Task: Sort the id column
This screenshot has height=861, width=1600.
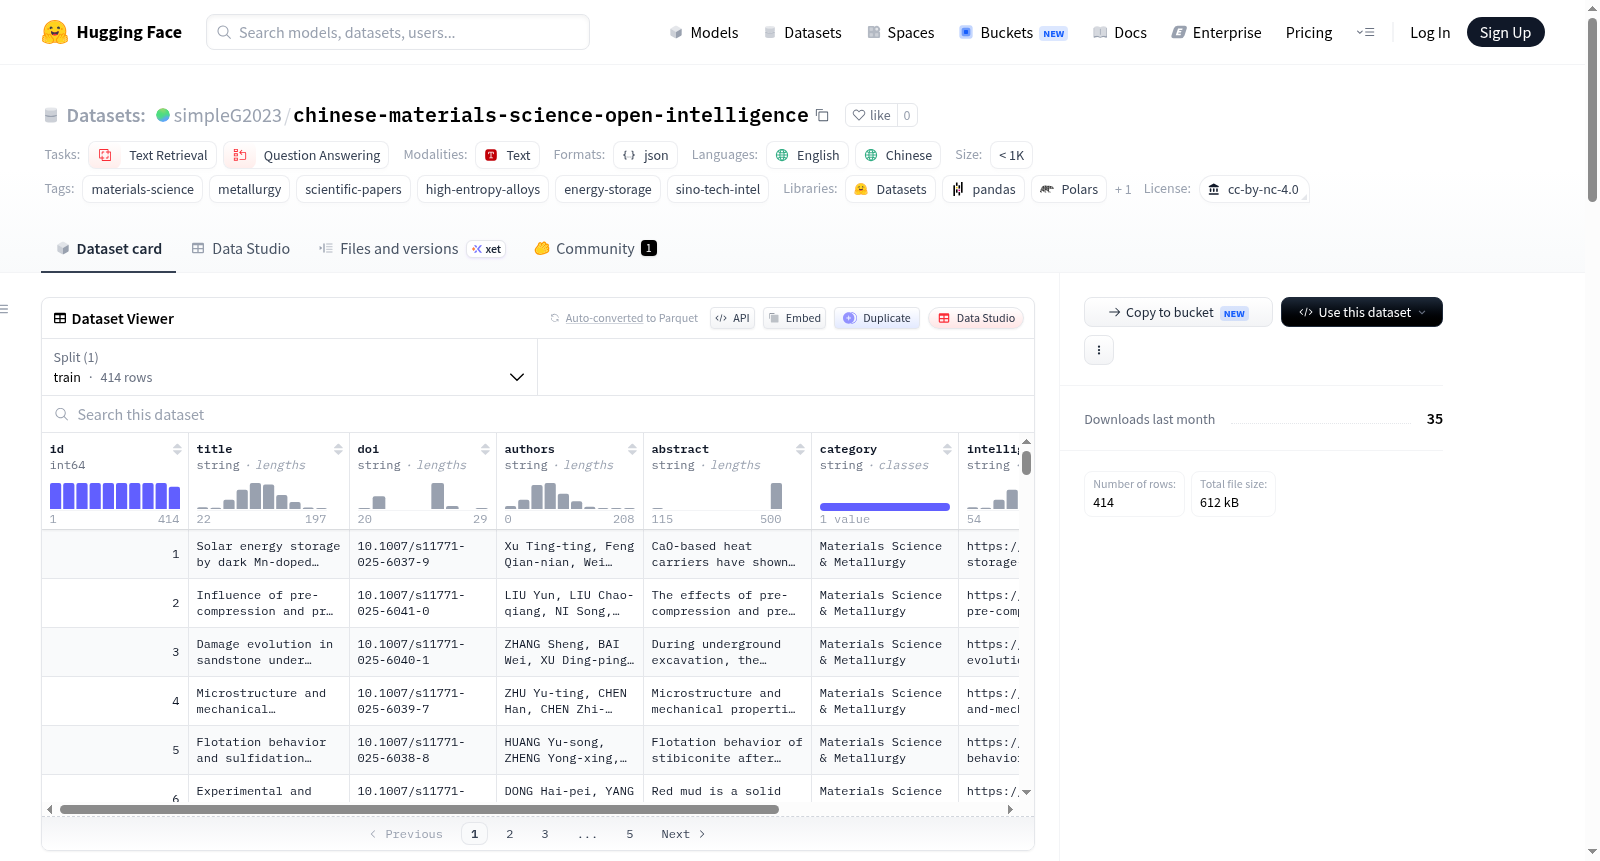Action: (x=177, y=449)
